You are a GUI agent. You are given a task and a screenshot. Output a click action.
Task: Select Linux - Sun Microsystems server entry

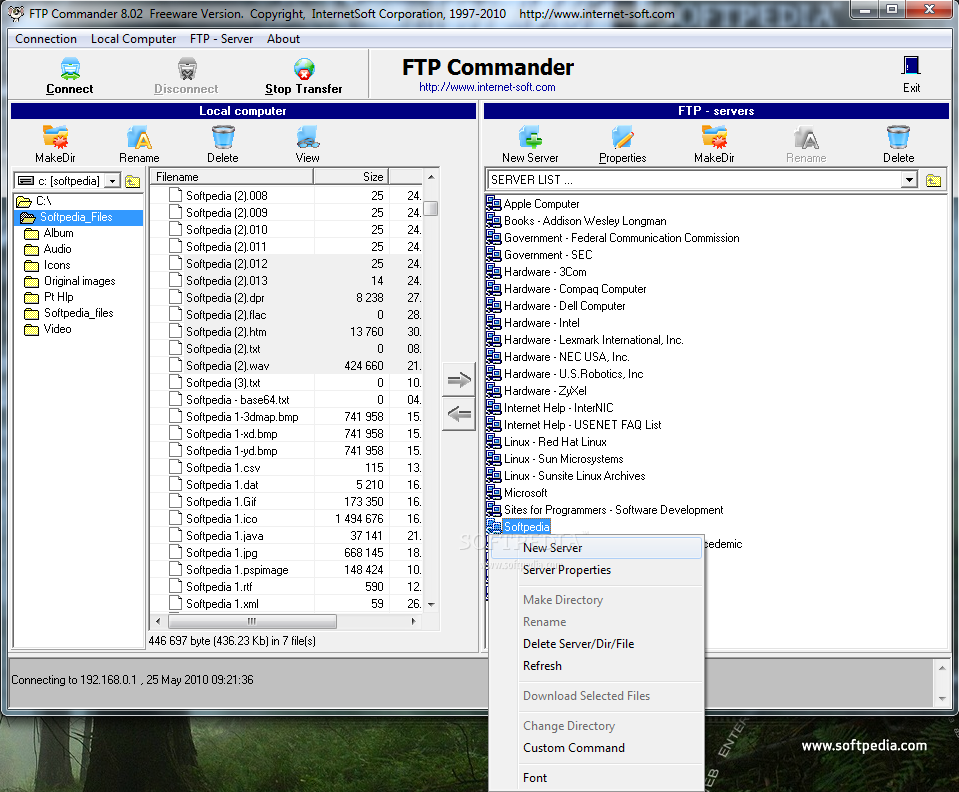(x=563, y=459)
